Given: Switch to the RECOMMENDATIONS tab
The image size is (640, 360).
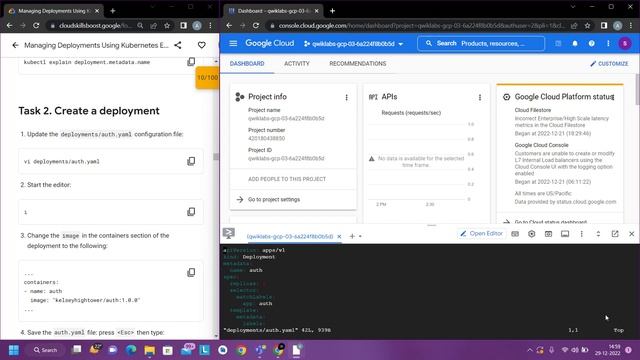Looking at the screenshot, I should coord(358,64).
